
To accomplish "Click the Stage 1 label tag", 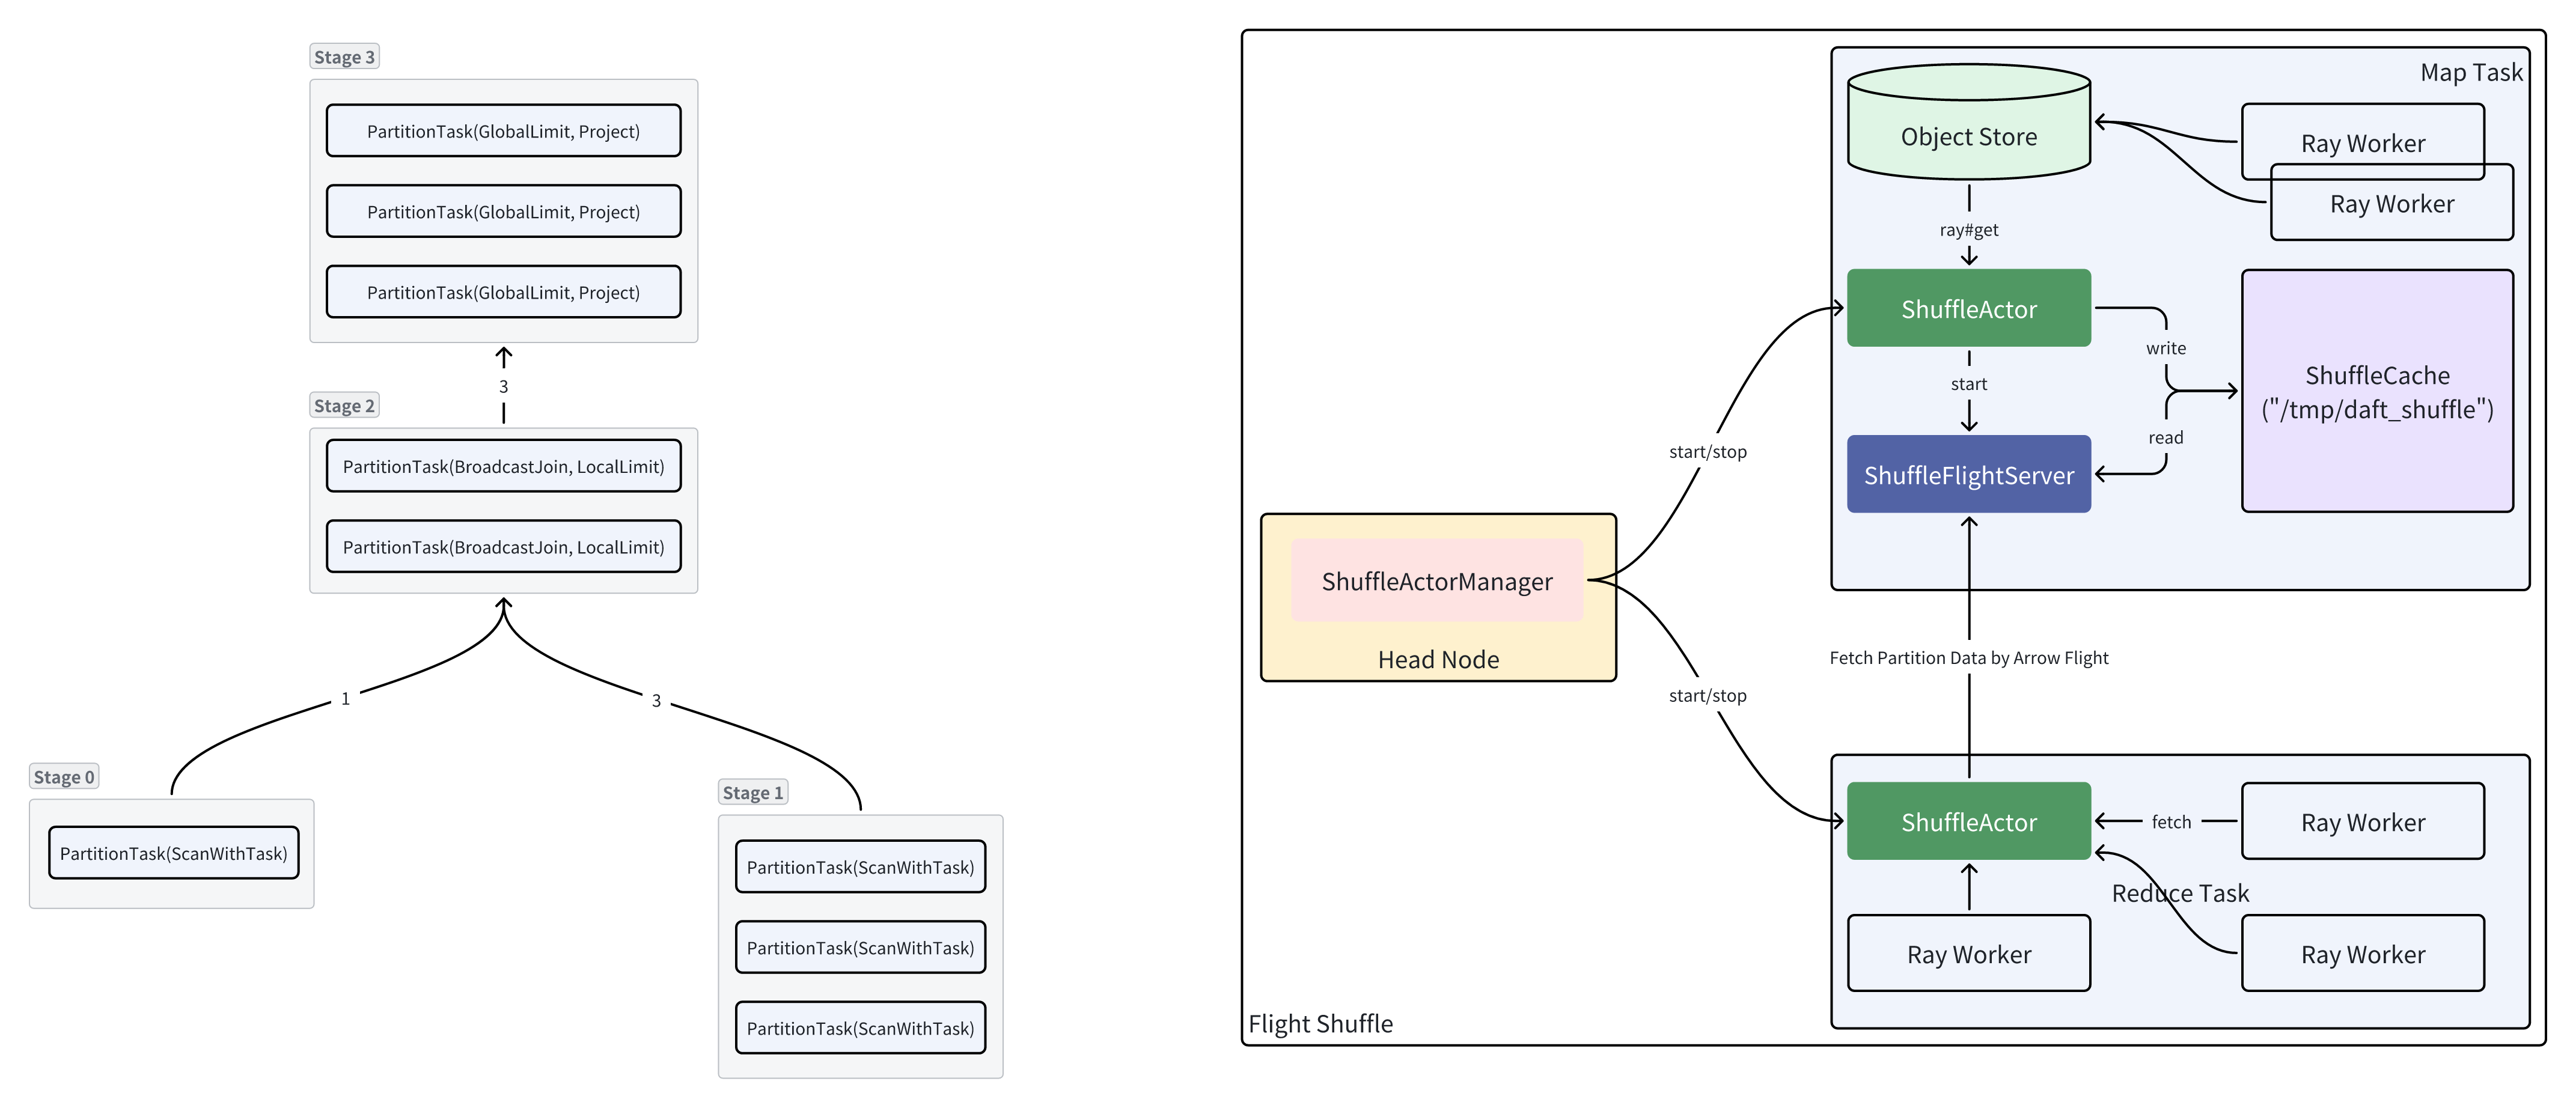I will (752, 792).
